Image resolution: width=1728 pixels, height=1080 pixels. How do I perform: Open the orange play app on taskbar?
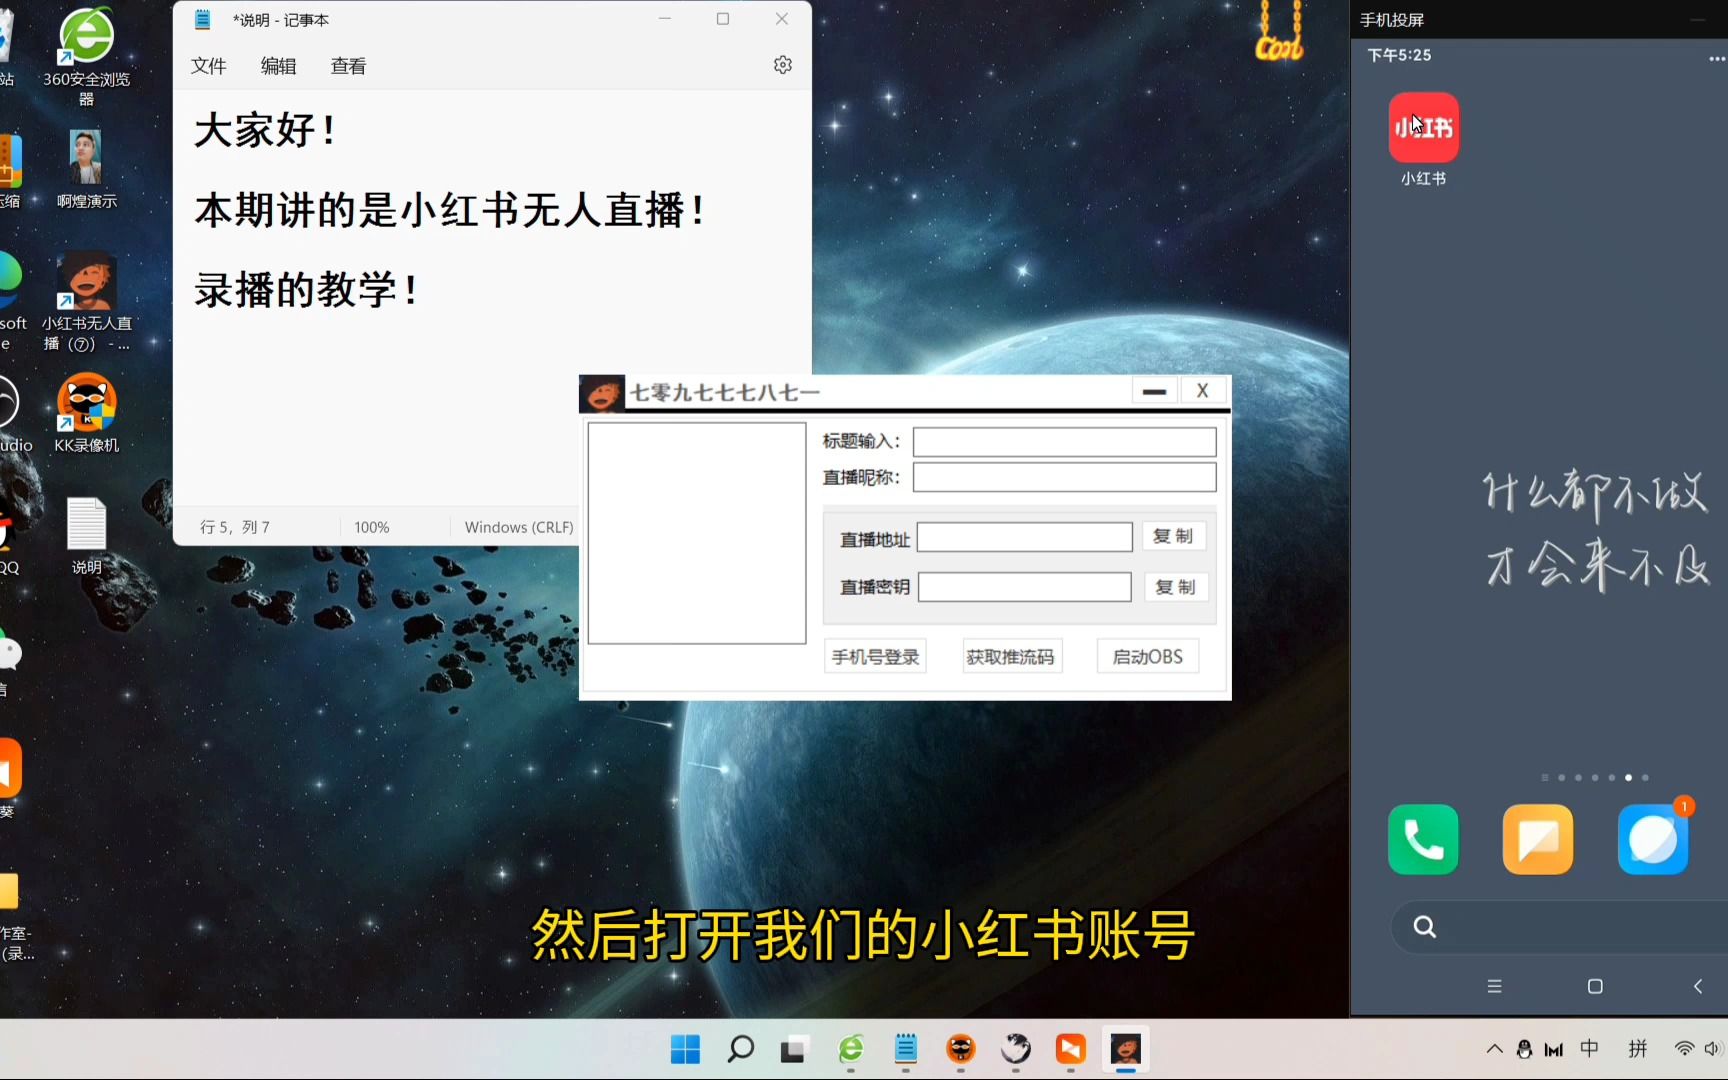tap(1071, 1049)
